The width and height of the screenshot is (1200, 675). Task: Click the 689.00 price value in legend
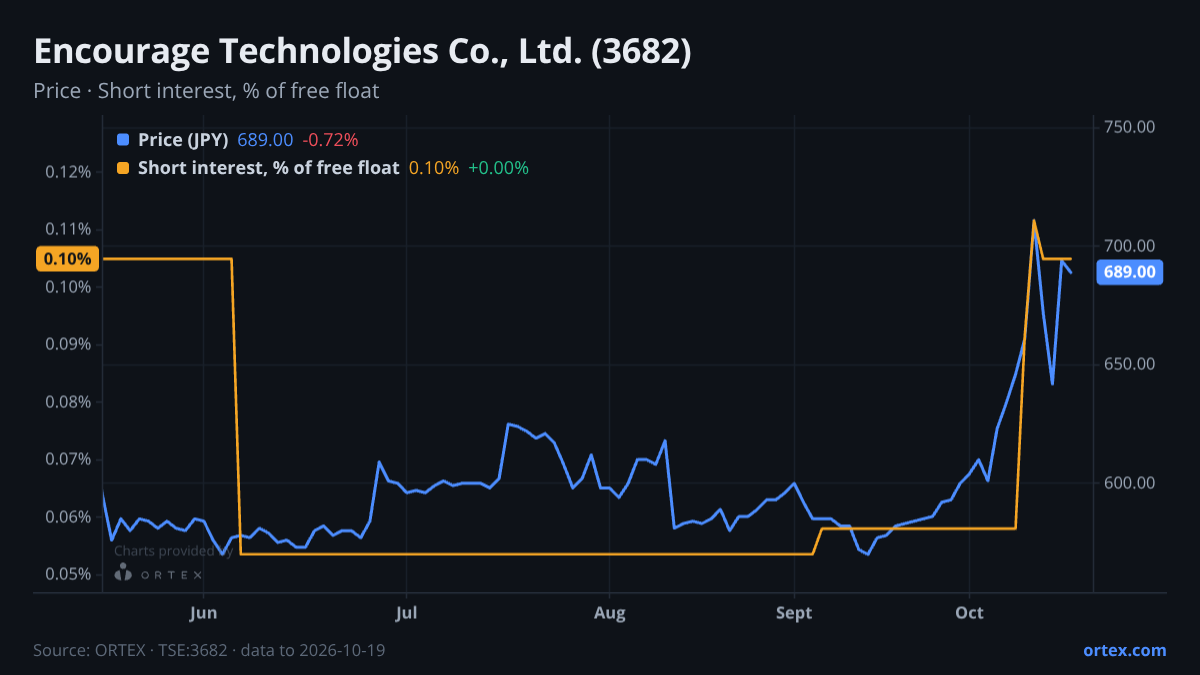pyautogui.click(x=265, y=140)
